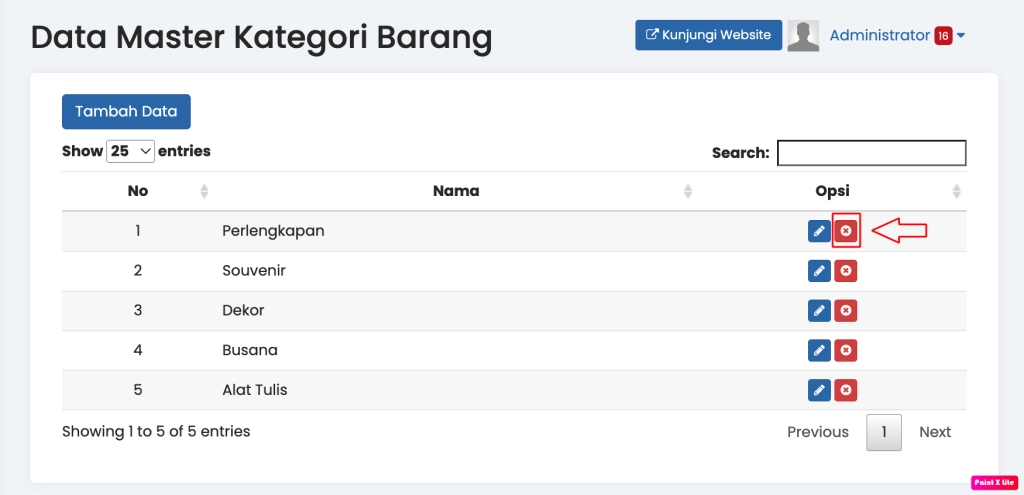
Task: Sort the Opsi column
Action: coord(832,191)
